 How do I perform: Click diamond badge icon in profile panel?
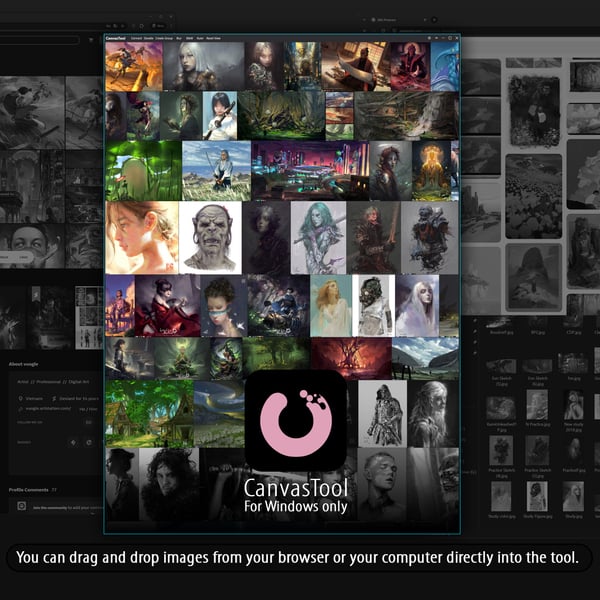73,442
